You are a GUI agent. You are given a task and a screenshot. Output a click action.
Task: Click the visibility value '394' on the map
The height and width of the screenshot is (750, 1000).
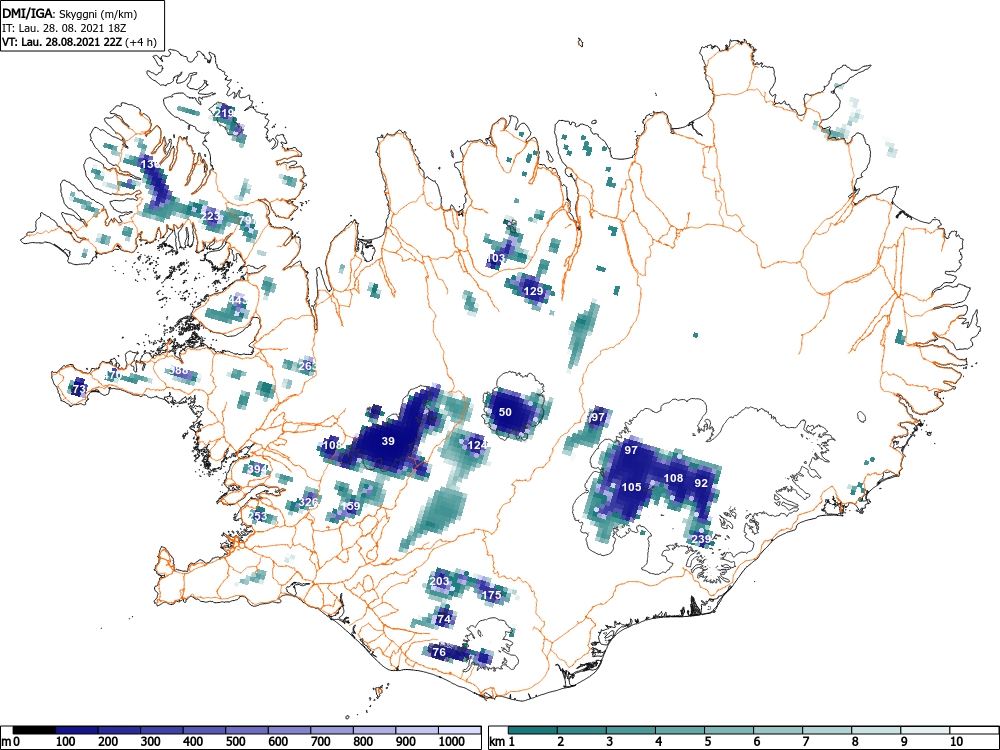(257, 470)
